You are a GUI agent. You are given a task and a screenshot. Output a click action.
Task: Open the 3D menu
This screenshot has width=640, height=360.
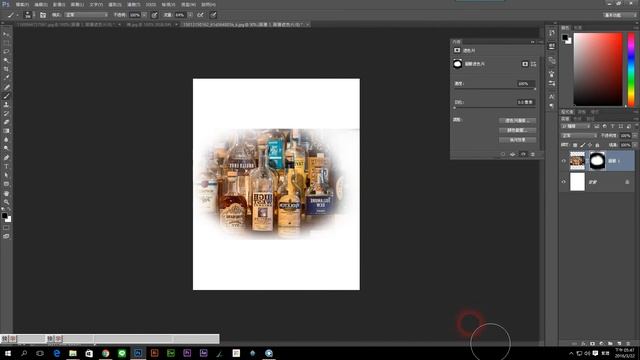tap(151, 4)
